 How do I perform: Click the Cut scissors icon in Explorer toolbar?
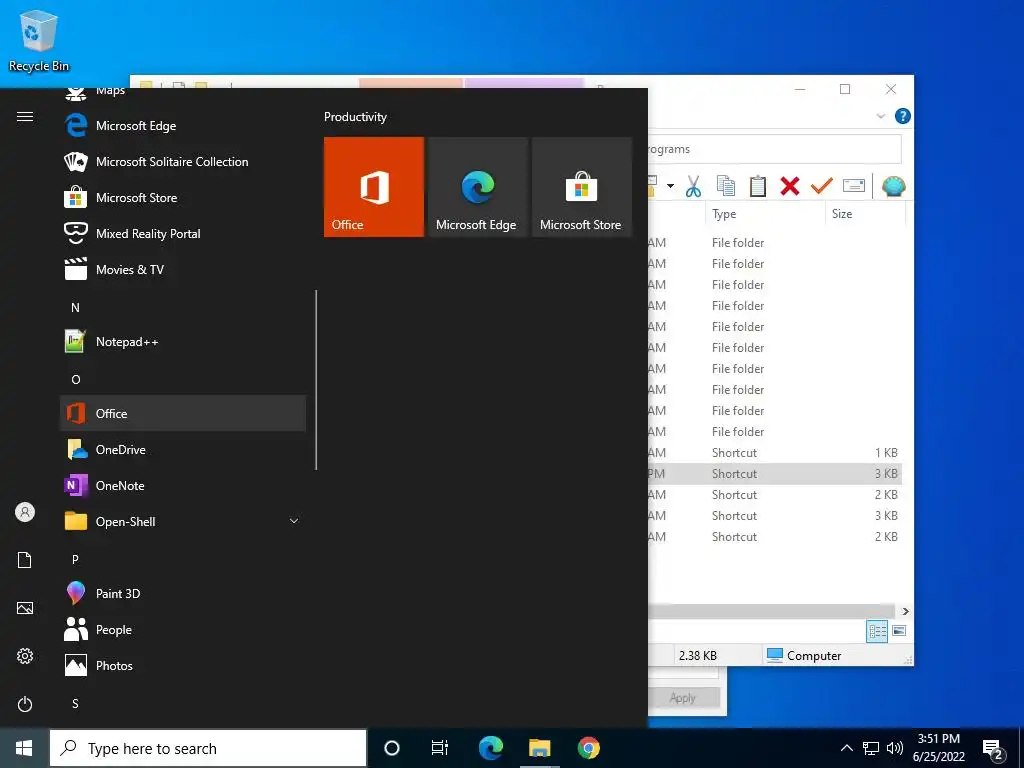pos(694,187)
